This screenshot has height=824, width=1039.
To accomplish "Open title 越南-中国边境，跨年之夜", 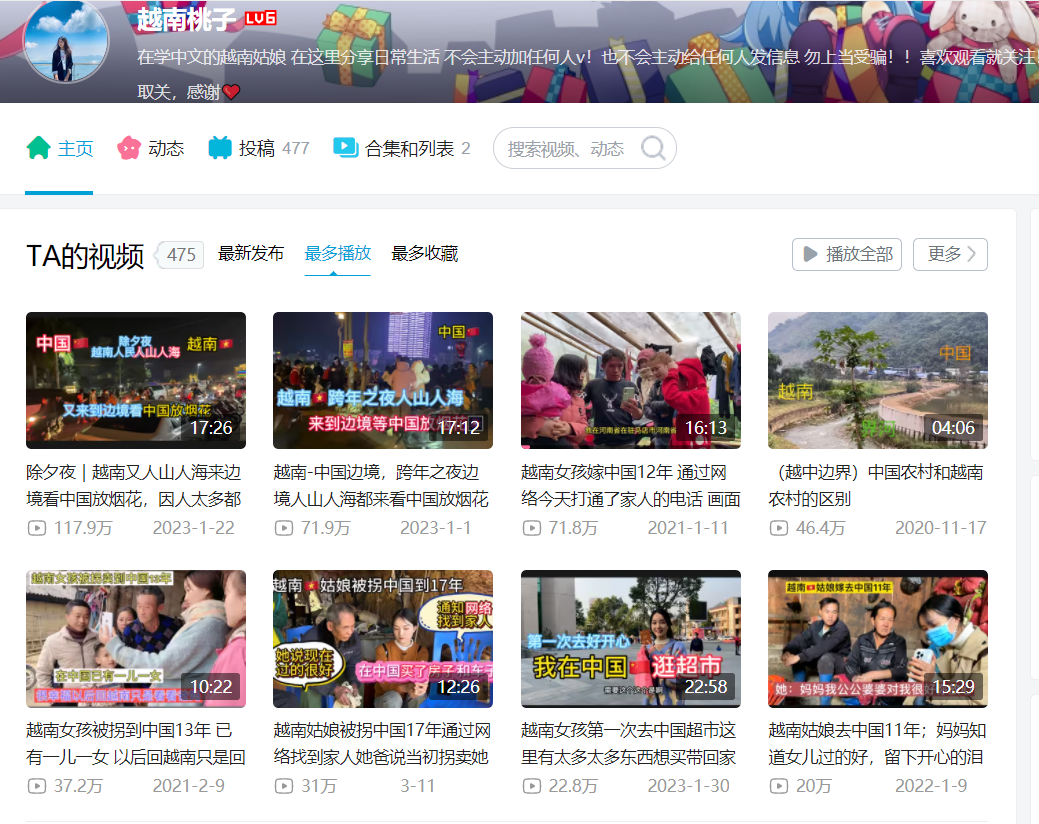I will click(x=381, y=486).
